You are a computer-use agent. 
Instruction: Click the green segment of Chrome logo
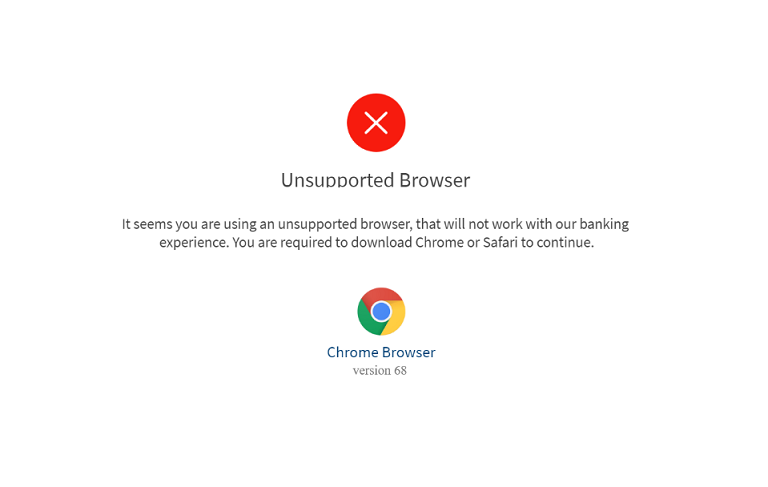(366, 320)
